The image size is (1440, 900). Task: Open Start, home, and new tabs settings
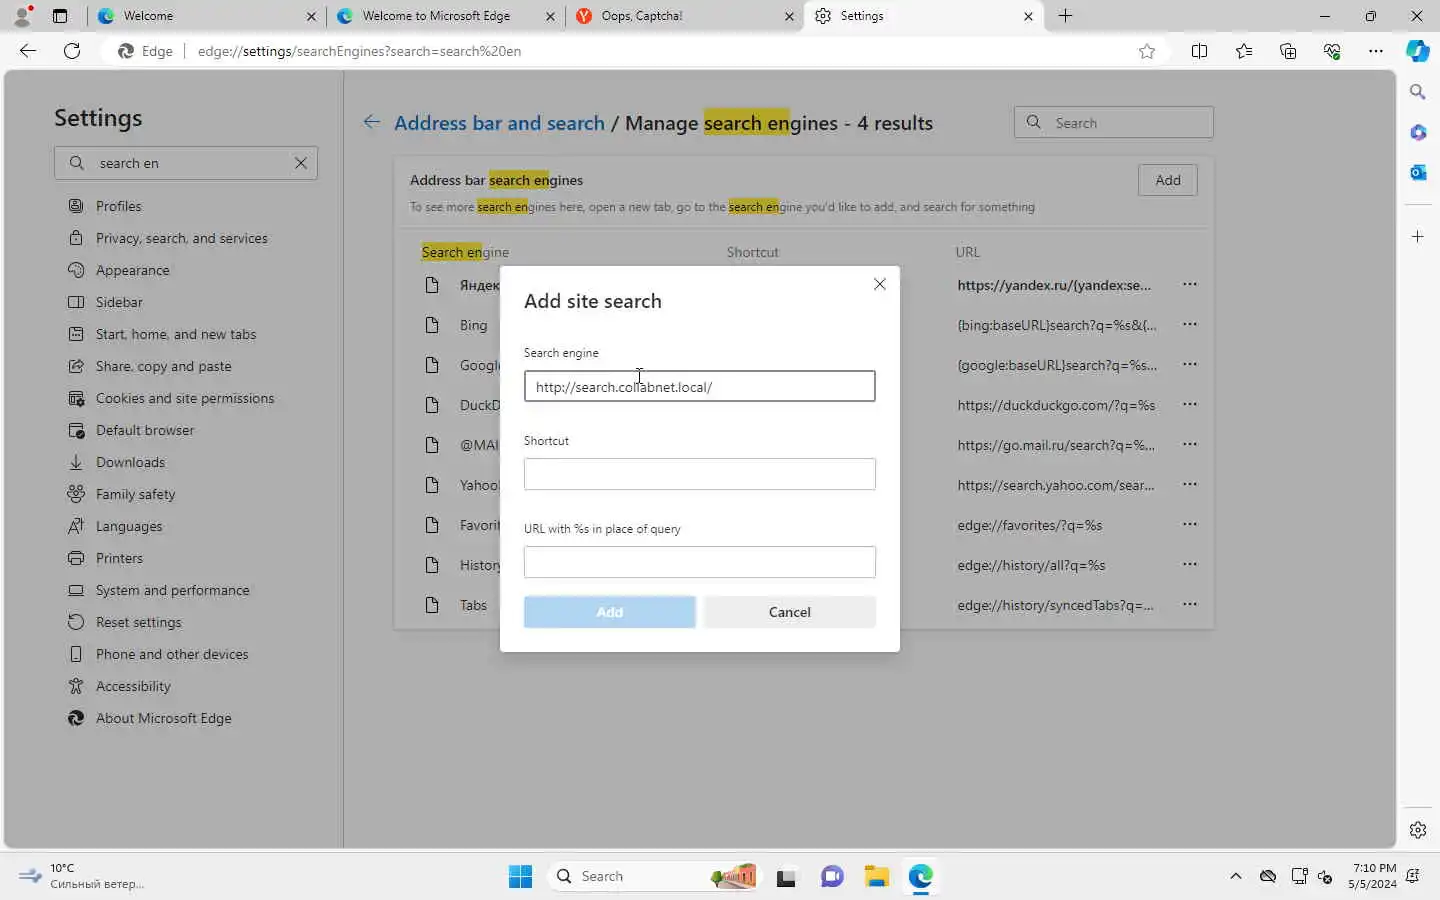(x=175, y=334)
